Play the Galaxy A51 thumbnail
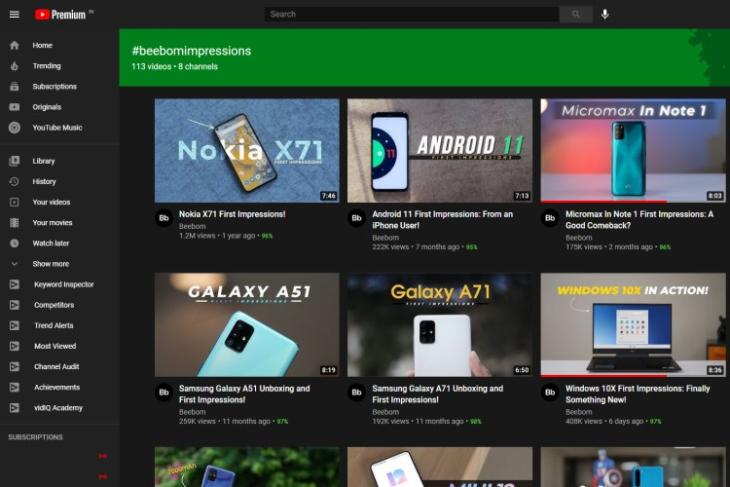Viewport: 730px width, 487px height. coord(247,325)
